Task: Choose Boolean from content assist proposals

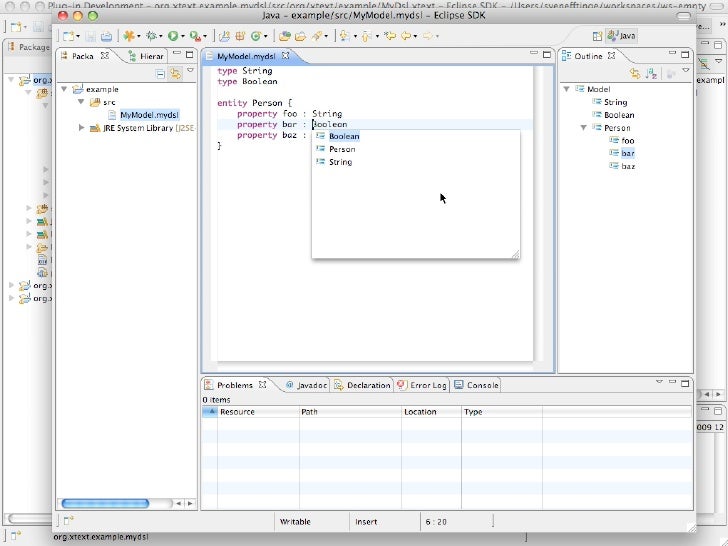Action: tap(344, 136)
